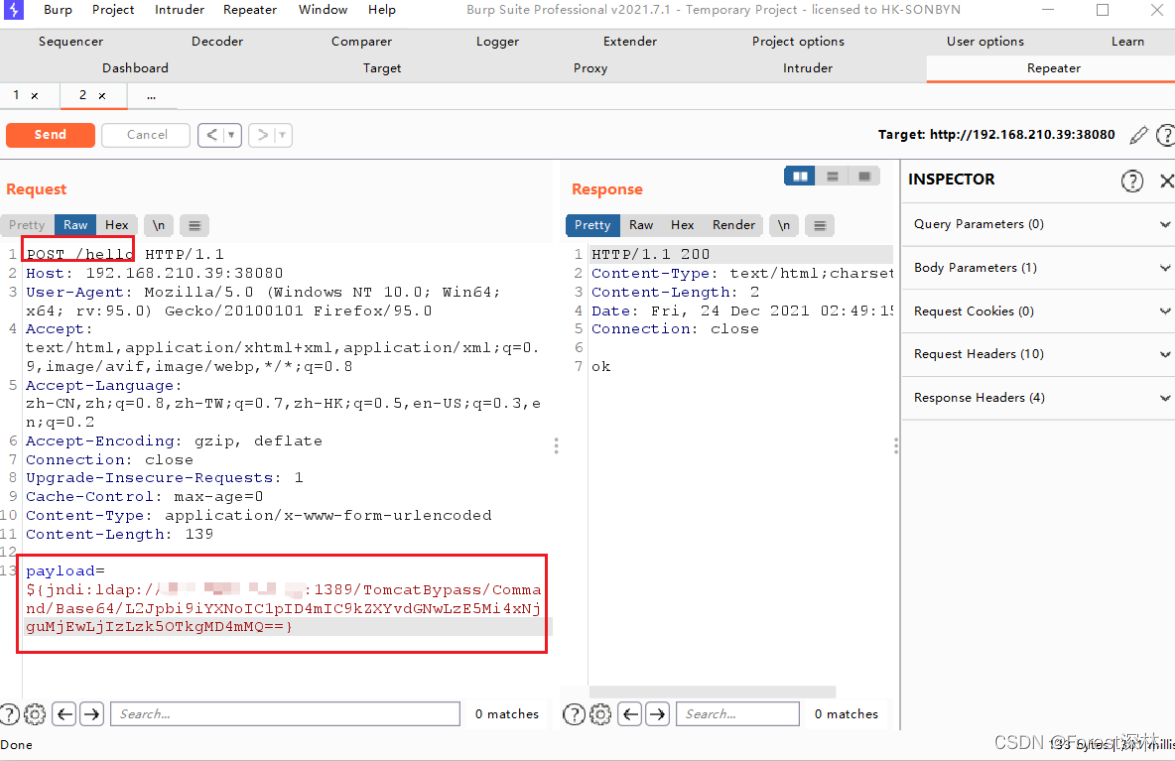Open the Sequencer tab
Viewport: 1175px width, 761px height.
tap(70, 42)
